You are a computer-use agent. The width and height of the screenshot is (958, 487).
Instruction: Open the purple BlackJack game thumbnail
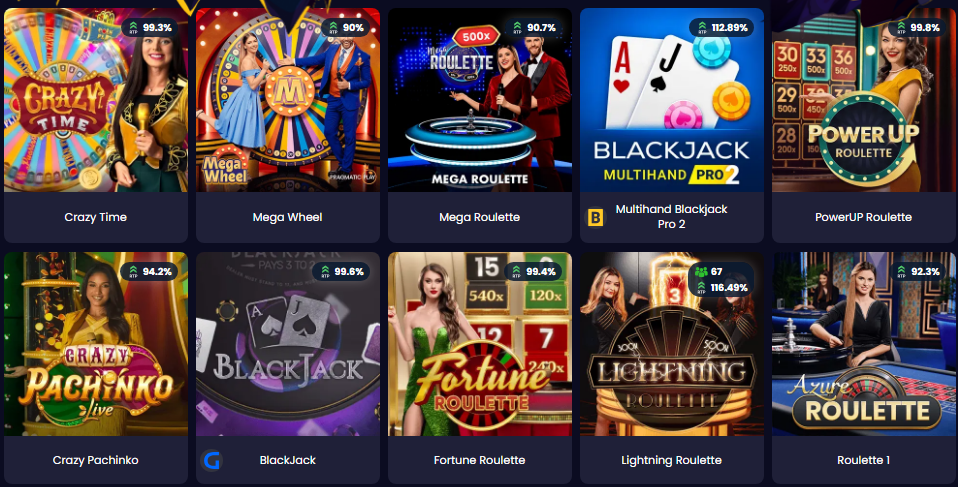(288, 344)
